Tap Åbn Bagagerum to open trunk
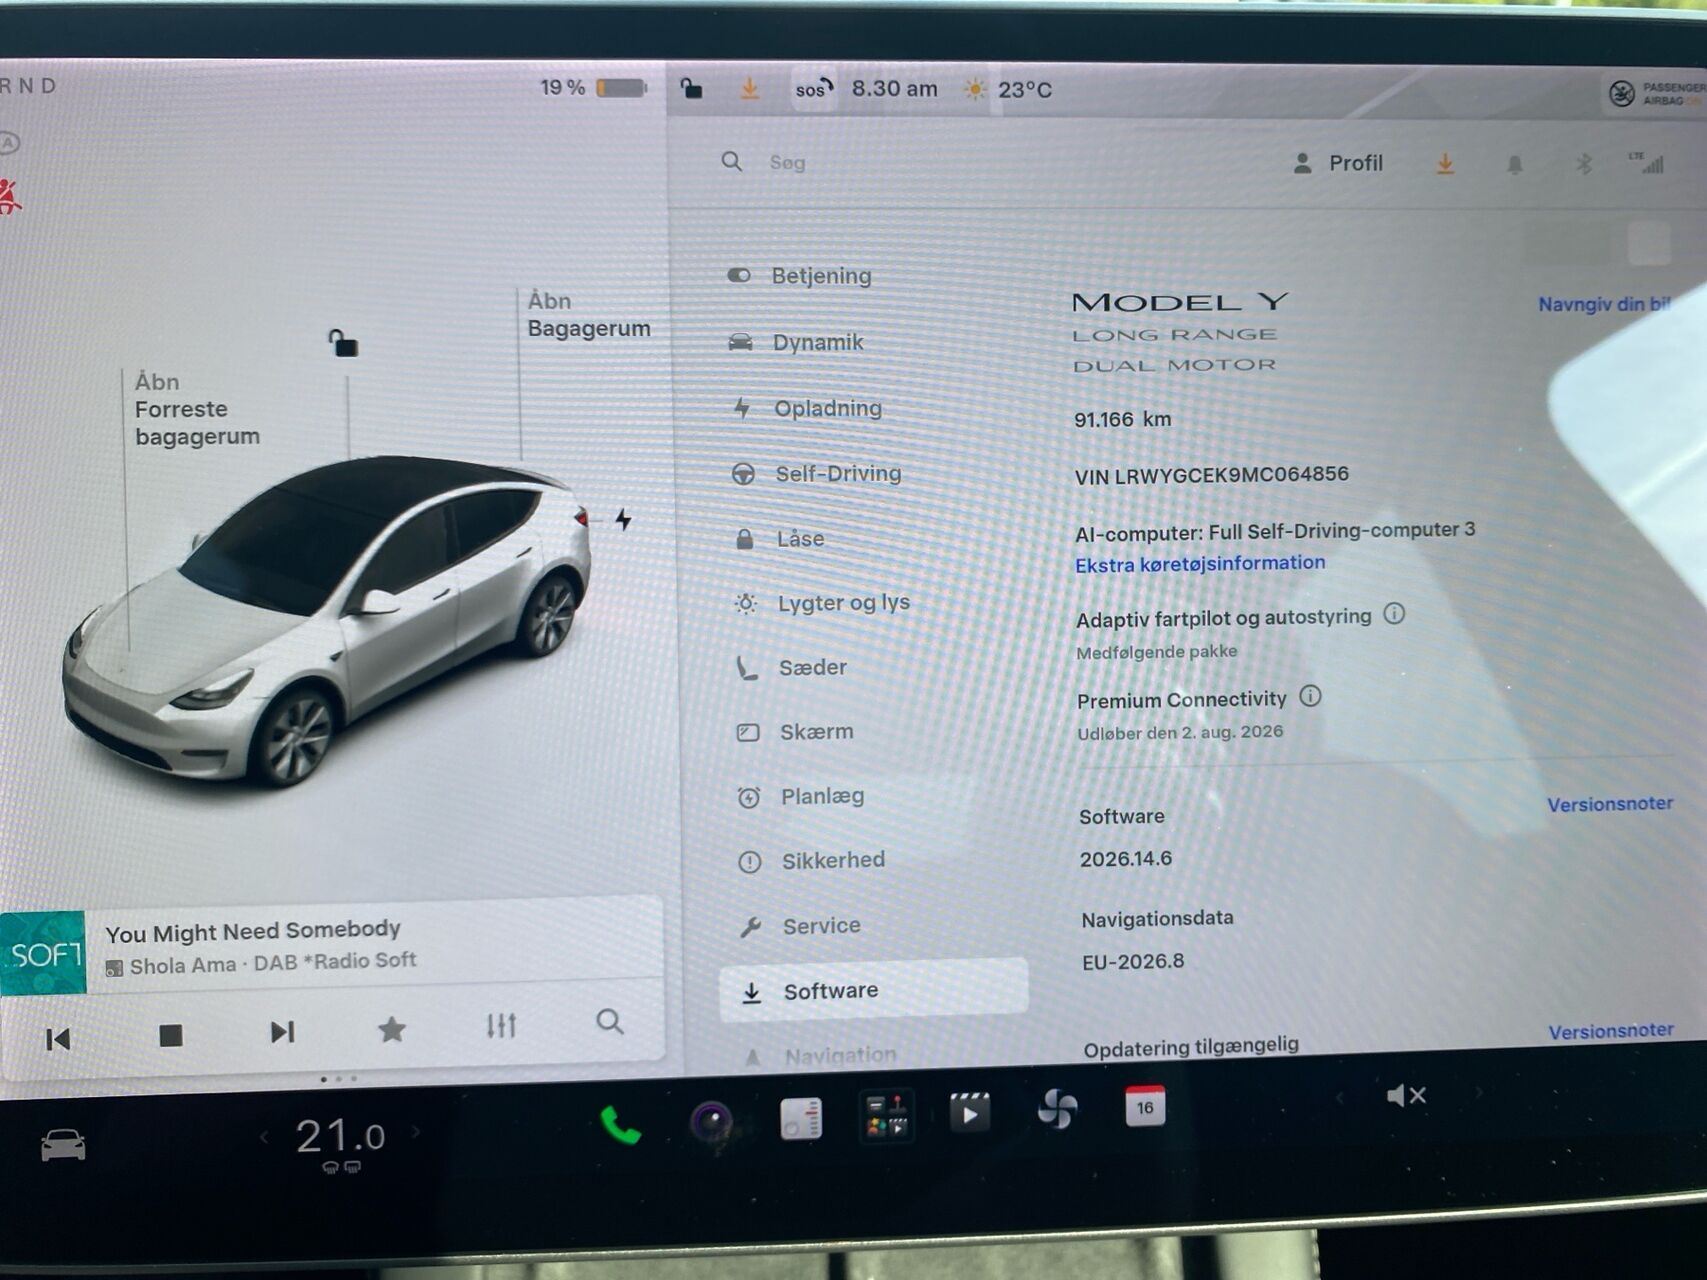 [588, 315]
